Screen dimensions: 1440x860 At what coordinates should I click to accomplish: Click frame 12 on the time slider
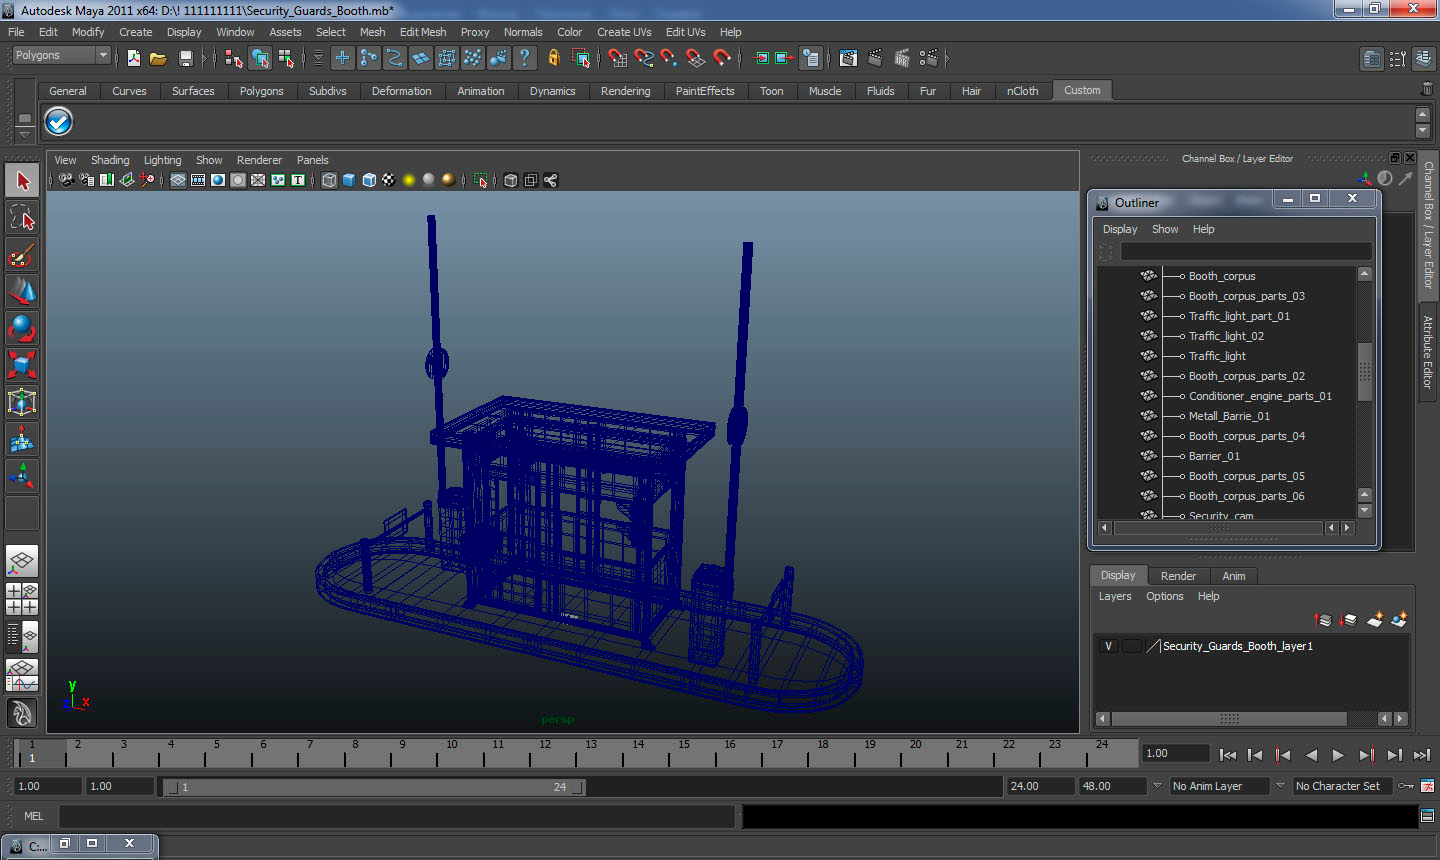pos(544,752)
